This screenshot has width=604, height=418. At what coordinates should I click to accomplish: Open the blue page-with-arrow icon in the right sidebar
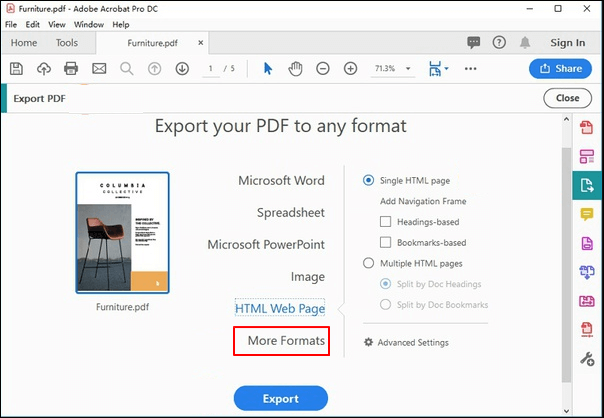point(587,272)
